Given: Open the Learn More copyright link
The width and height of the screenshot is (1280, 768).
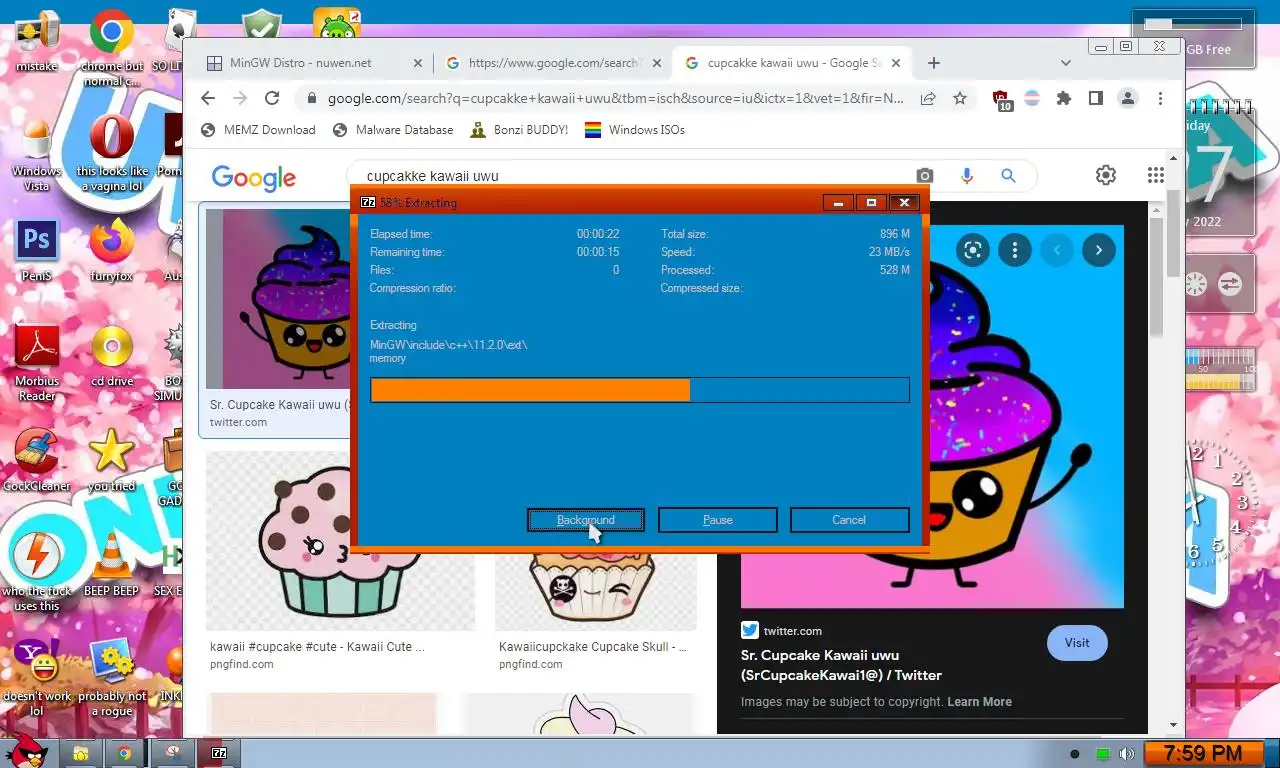Looking at the screenshot, I should [979, 702].
